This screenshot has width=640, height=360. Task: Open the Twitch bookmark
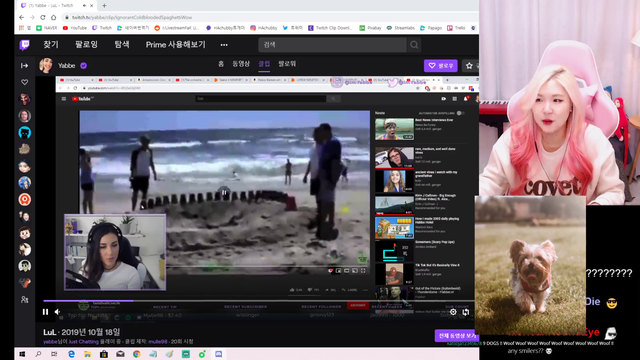[x=102, y=28]
